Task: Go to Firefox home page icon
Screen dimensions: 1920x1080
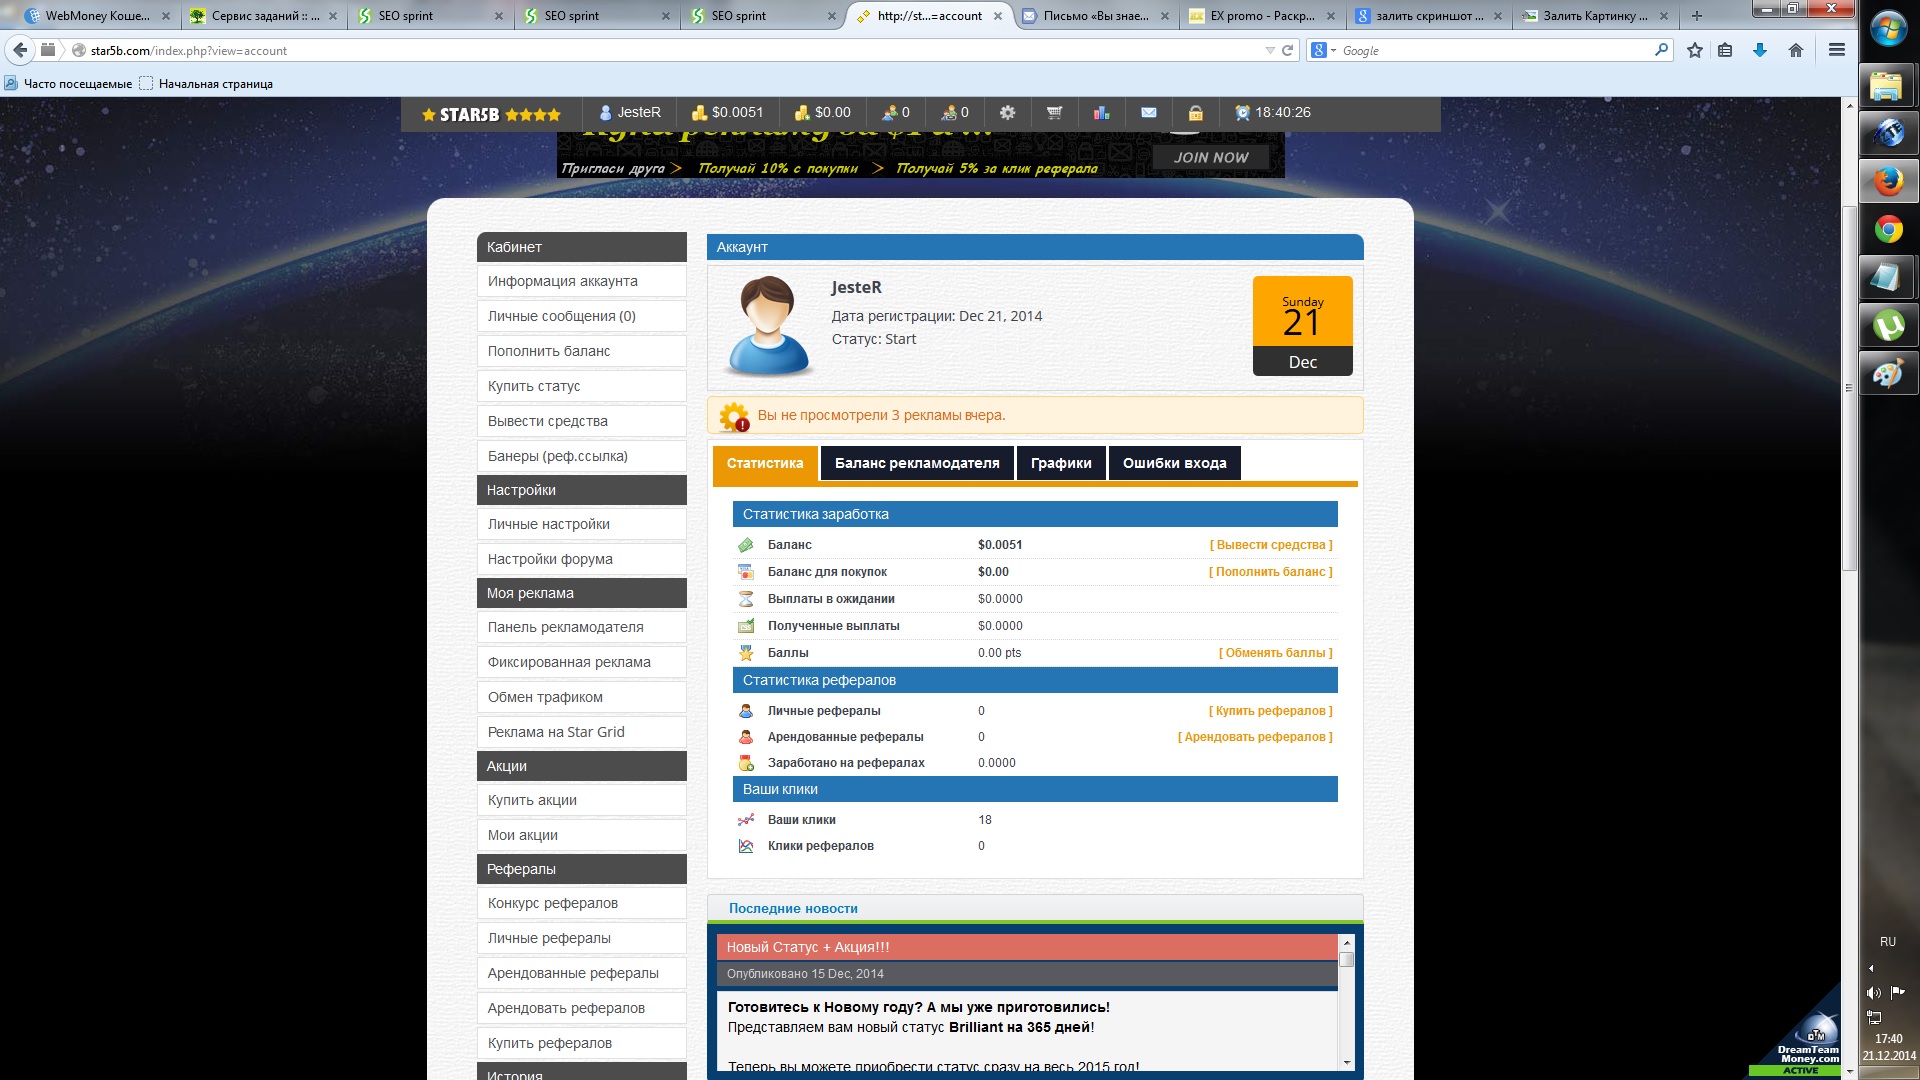Action: 1795,50
